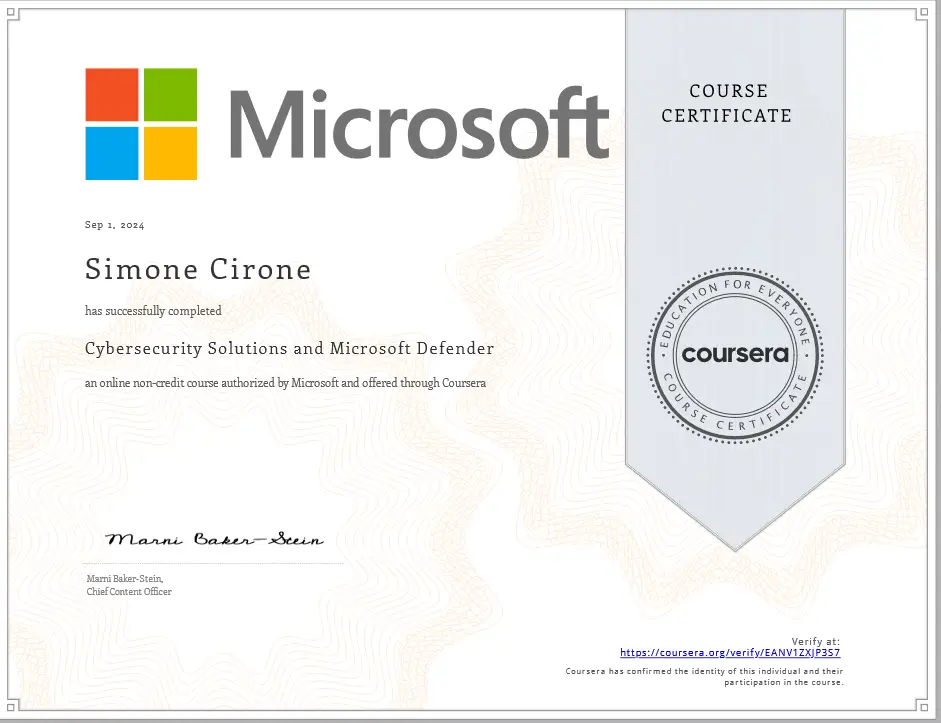The height and width of the screenshot is (723, 941).
Task: Select the course title Cybersecurity Solutions and Microsoft Defender
Action: pyautogui.click(x=289, y=349)
